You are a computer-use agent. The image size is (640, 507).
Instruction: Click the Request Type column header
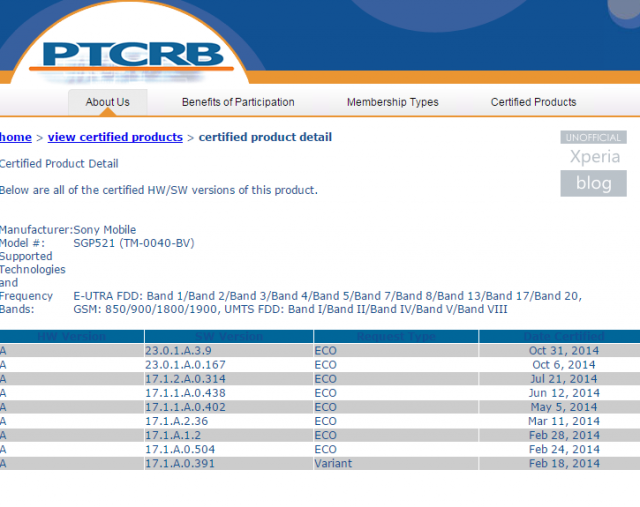pyautogui.click(x=396, y=336)
